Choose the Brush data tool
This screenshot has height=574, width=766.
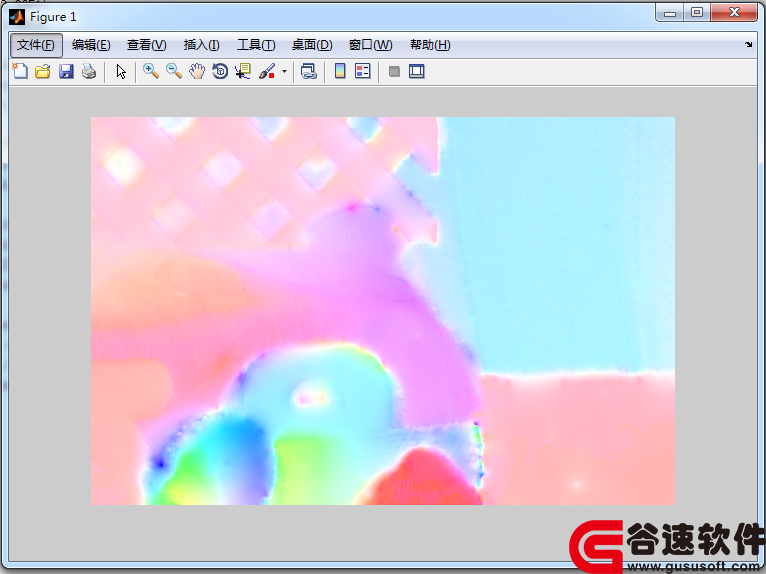267,71
